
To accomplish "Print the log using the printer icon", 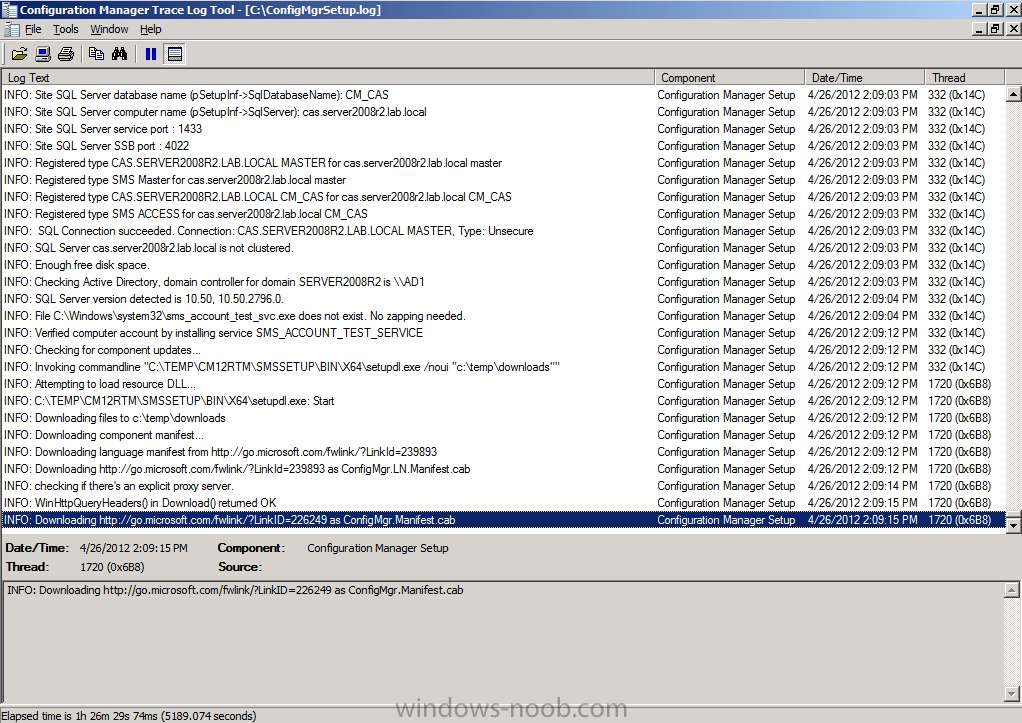I will point(66,54).
